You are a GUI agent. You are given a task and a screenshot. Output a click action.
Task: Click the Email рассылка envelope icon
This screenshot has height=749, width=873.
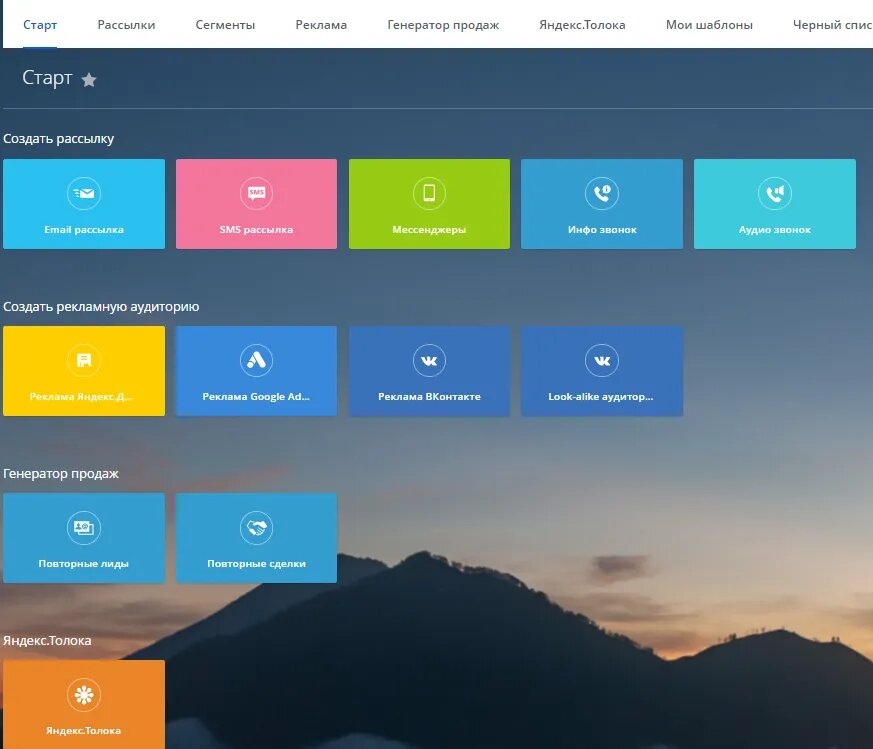pos(84,193)
